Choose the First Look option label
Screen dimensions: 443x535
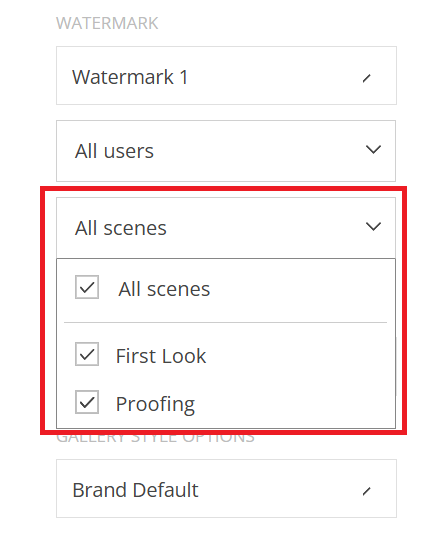(161, 356)
